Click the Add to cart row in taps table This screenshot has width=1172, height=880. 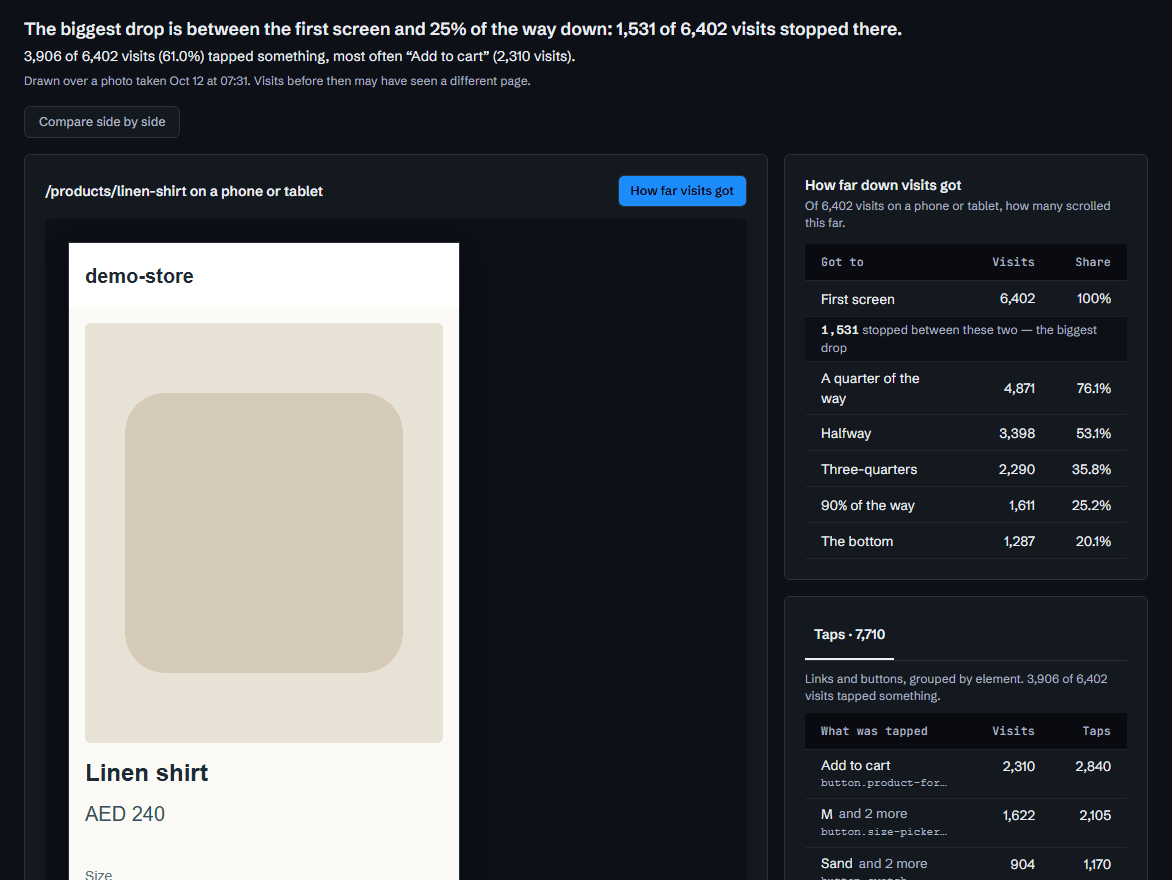tap(966, 774)
